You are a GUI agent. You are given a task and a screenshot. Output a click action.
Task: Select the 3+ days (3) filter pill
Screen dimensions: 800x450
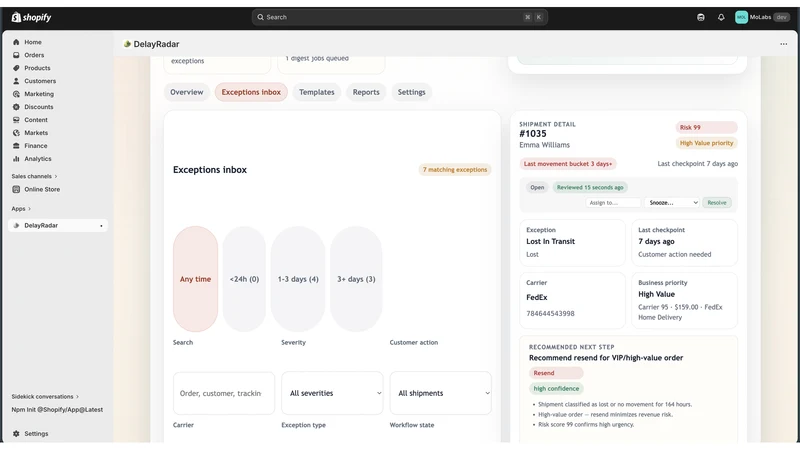tap(356, 279)
